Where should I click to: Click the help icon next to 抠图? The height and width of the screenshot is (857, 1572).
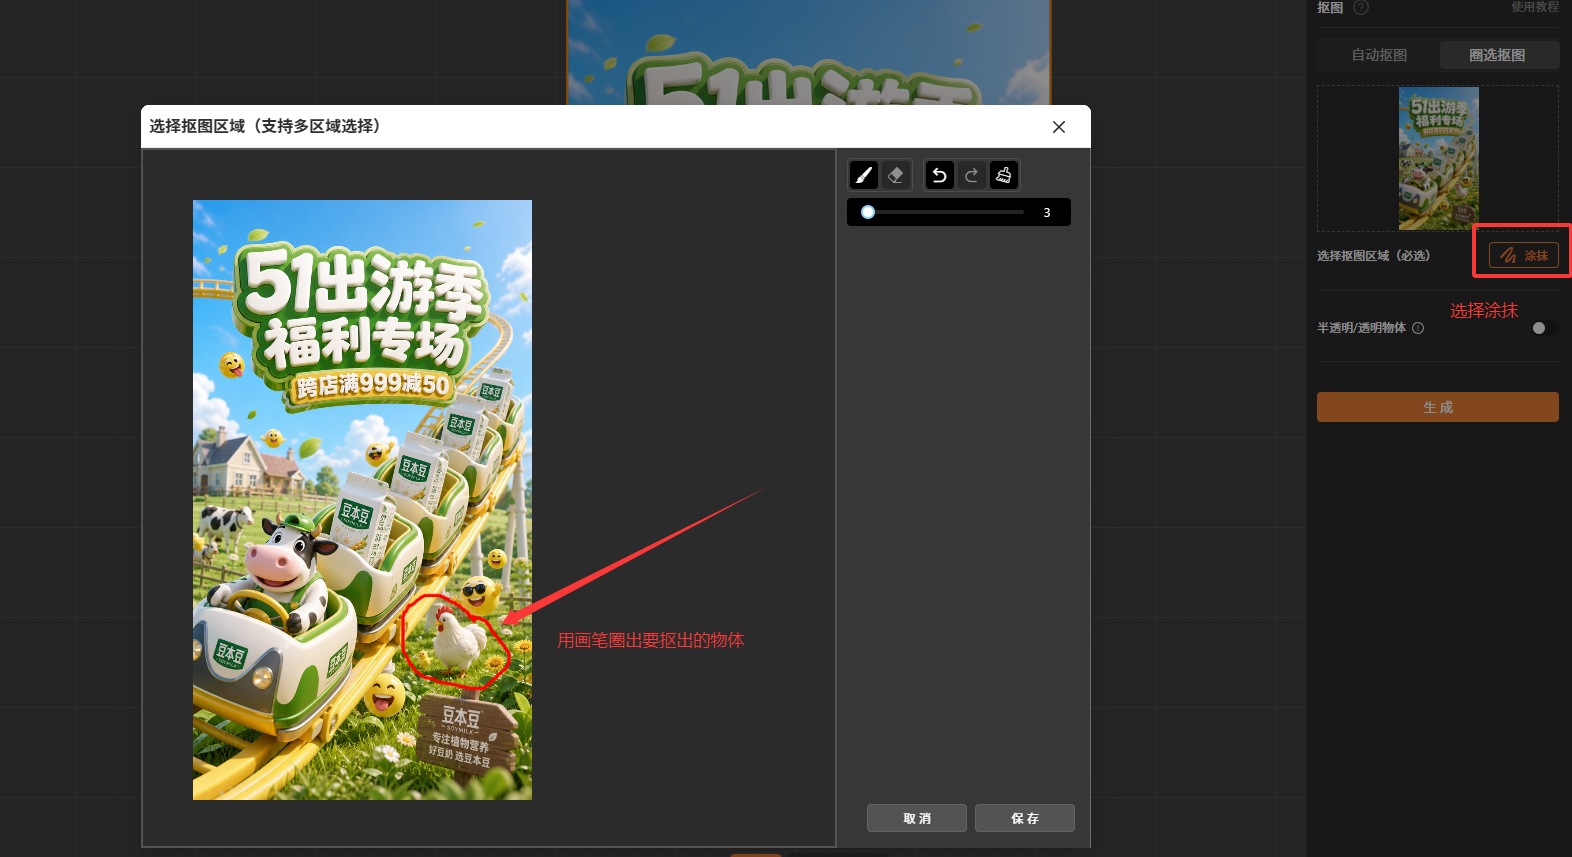[1361, 7]
